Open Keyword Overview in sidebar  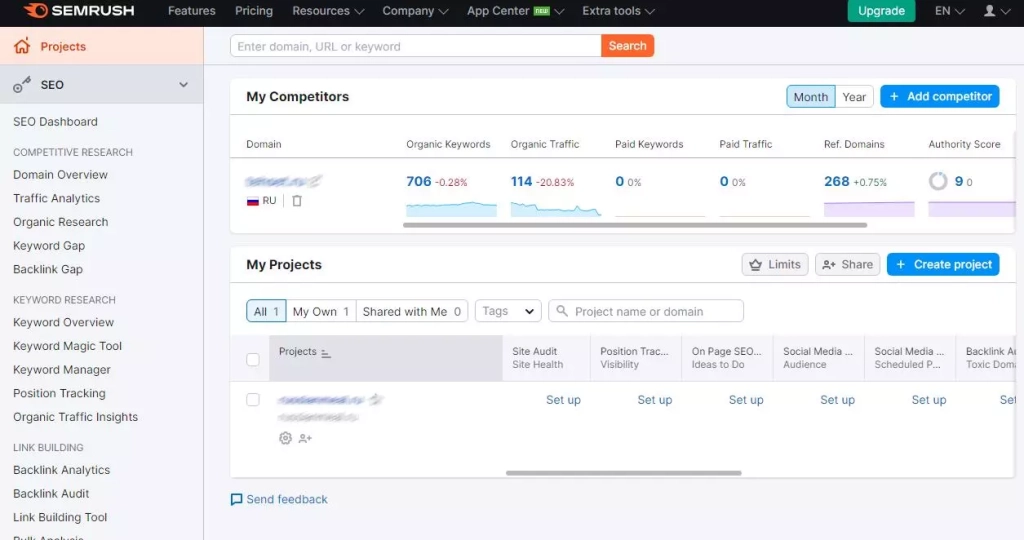click(63, 322)
